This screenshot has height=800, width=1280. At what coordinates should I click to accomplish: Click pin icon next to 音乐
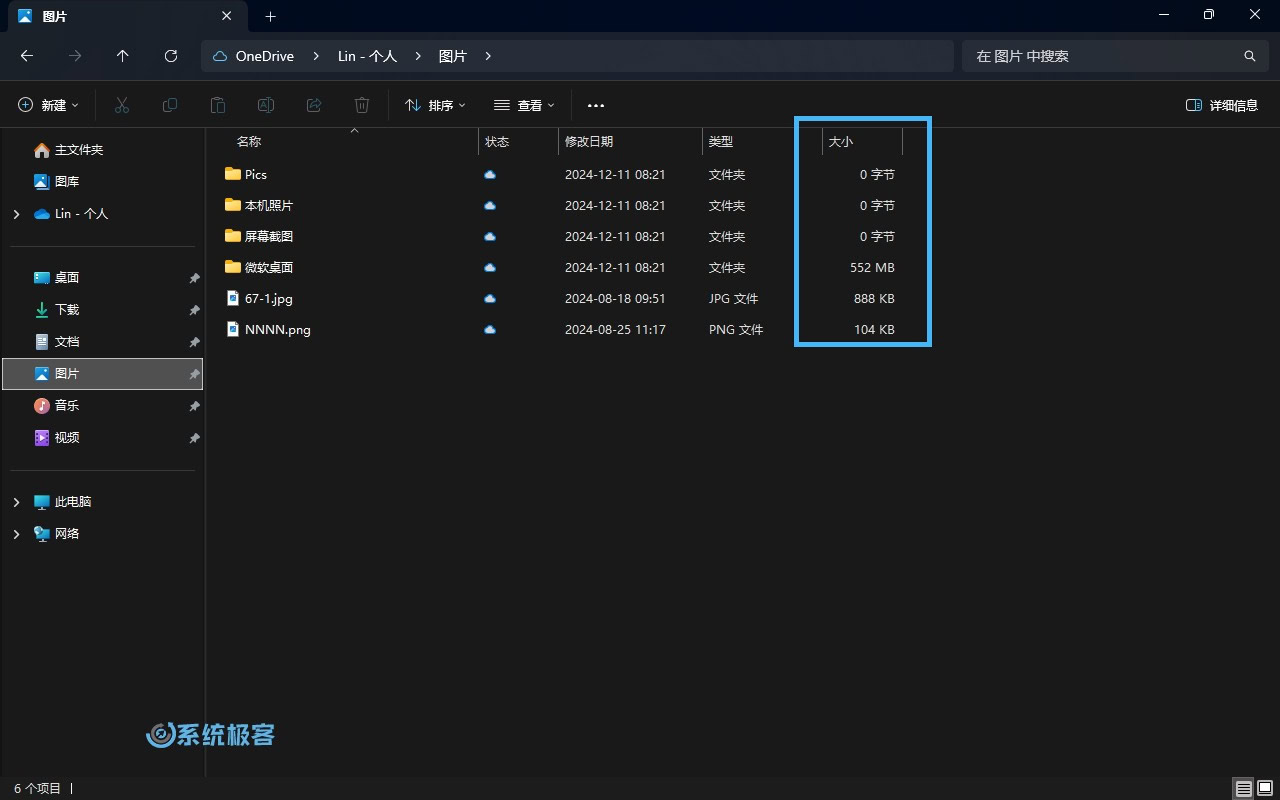point(194,406)
